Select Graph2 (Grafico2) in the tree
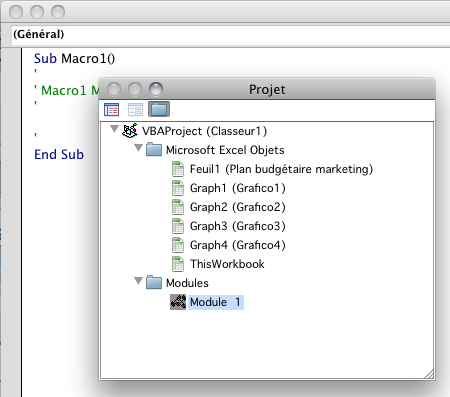Image resolution: width=450 pixels, height=397 pixels. 238,207
